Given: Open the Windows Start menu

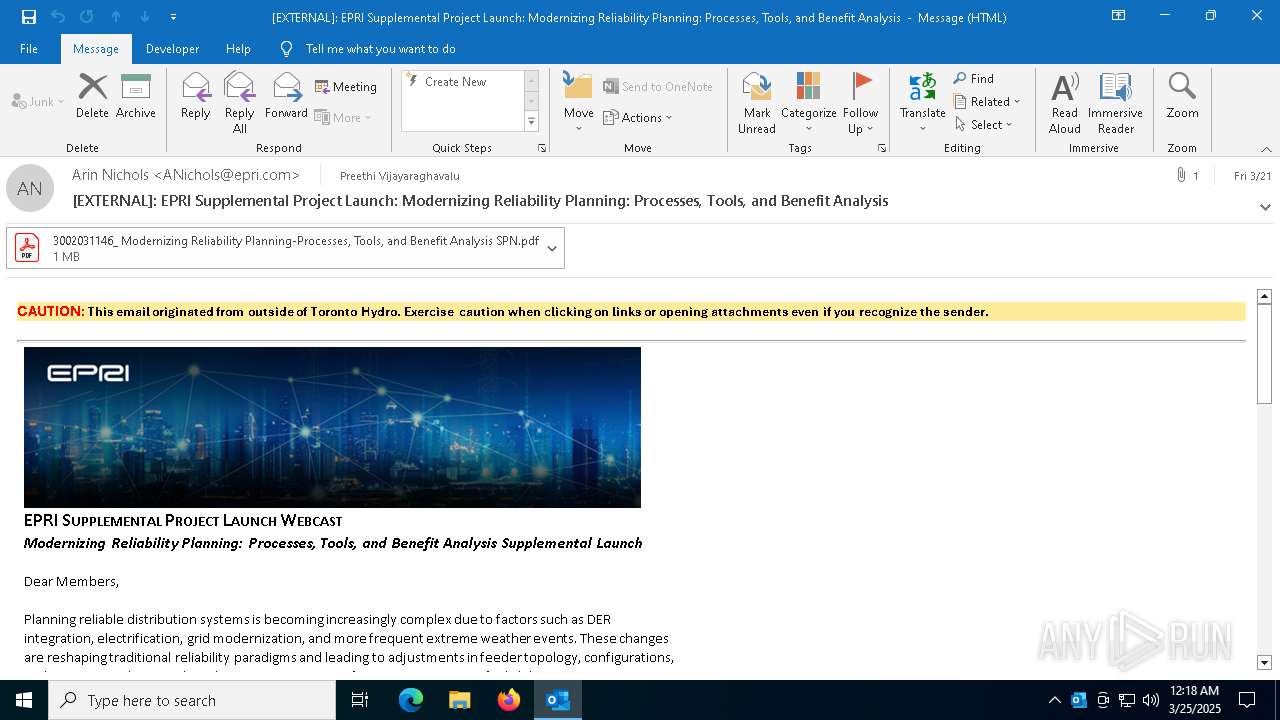Looking at the screenshot, I should tap(24, 700).
